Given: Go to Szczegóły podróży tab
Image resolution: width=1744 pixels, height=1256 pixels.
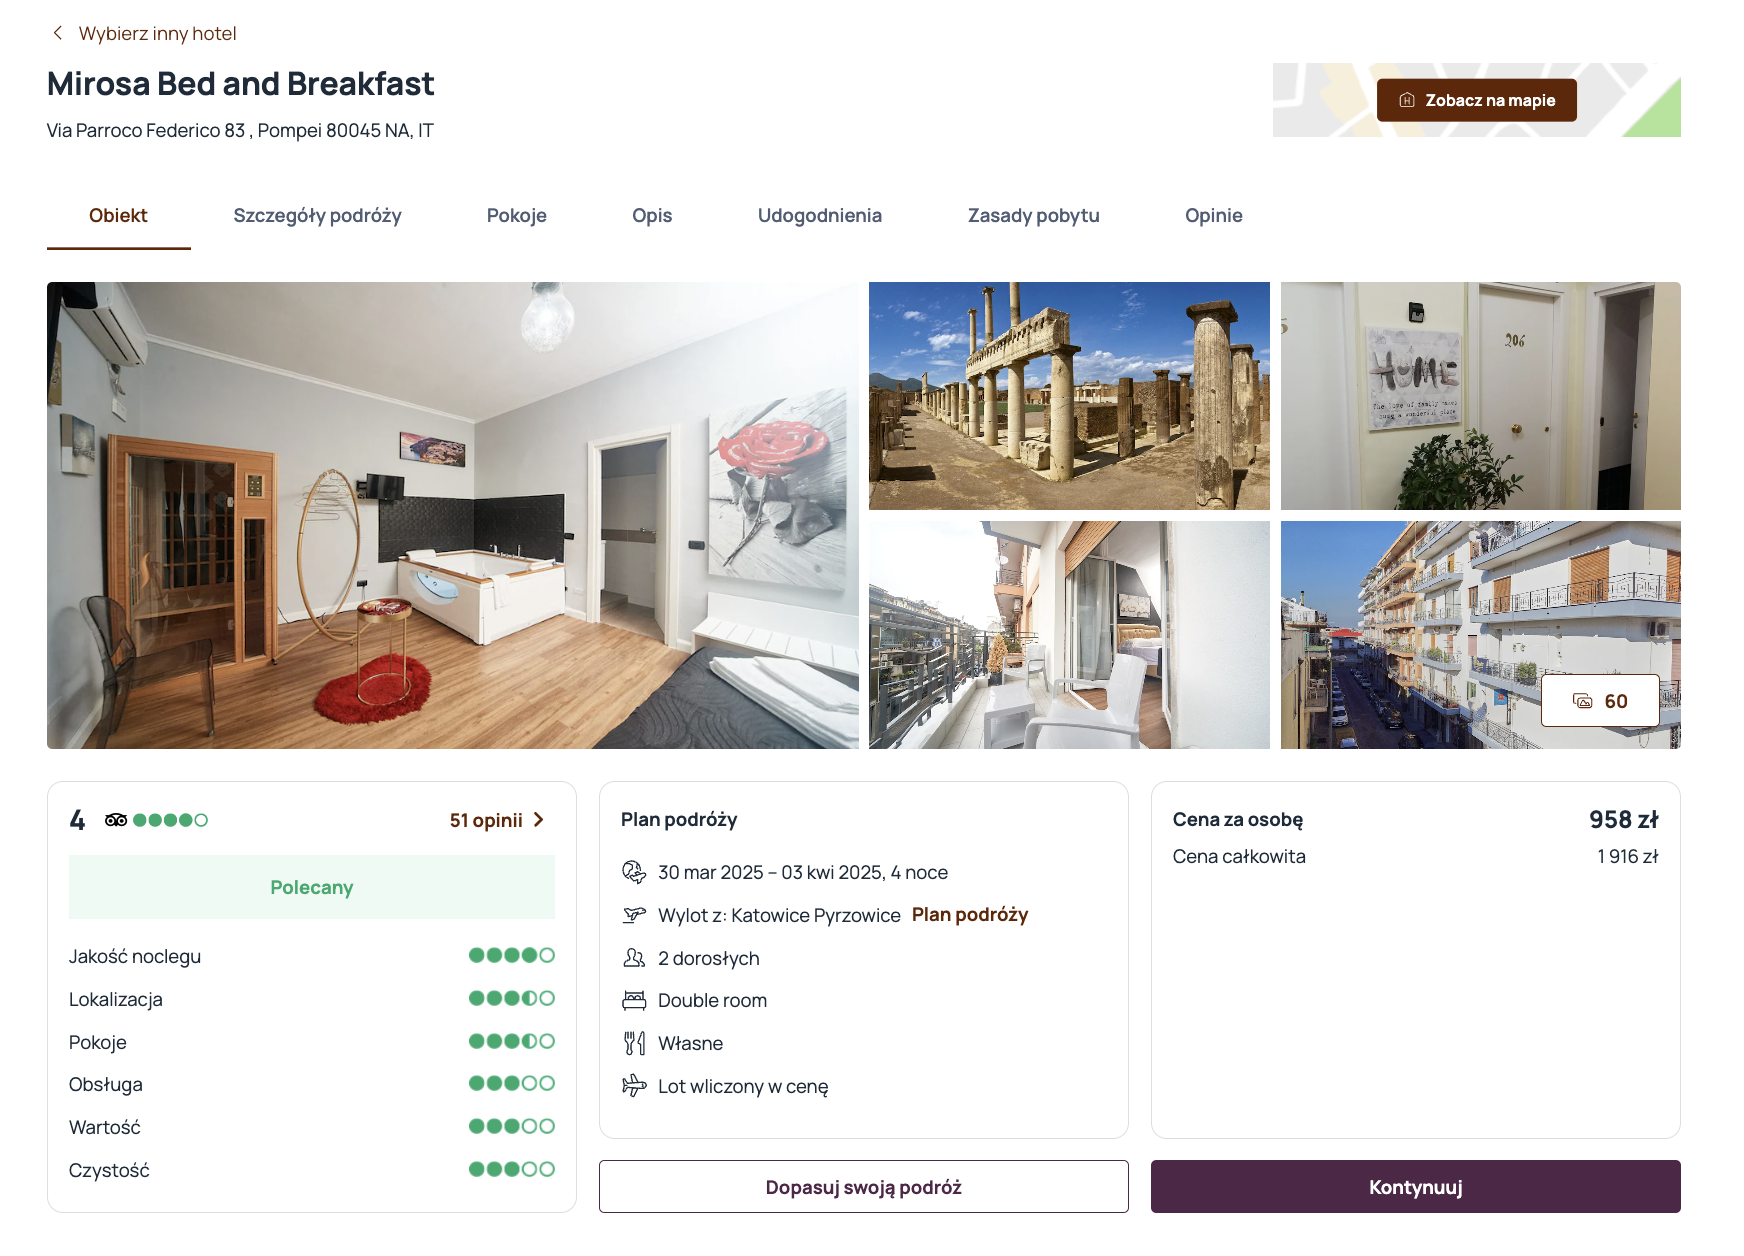Looking at the screenshot, I should [x=318, y=216].
